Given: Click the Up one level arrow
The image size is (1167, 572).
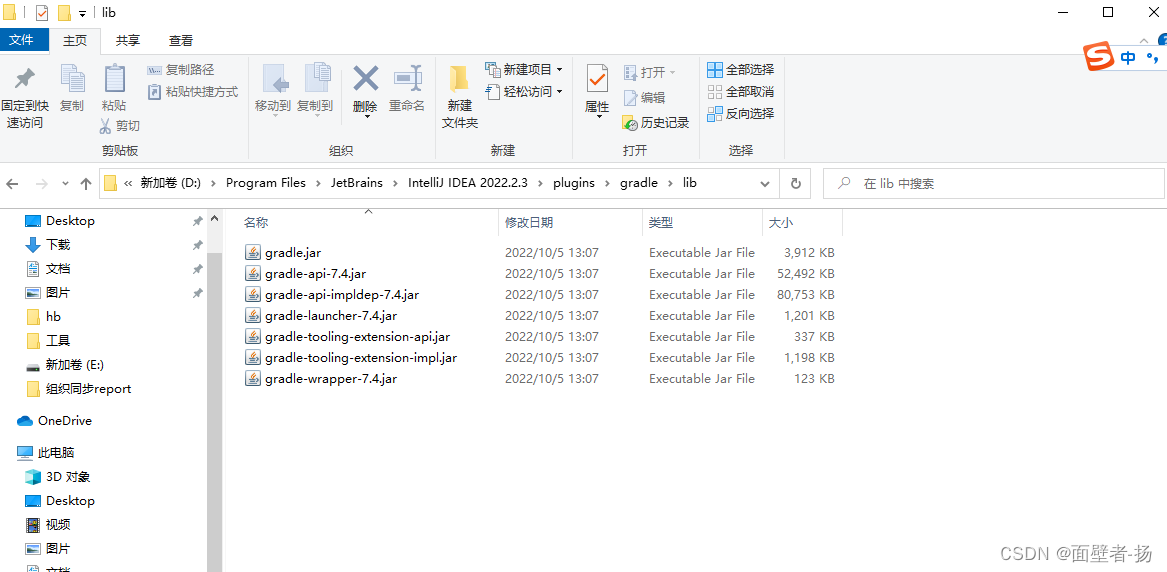Looking at the screenshot, I should [x=86, y=183].
